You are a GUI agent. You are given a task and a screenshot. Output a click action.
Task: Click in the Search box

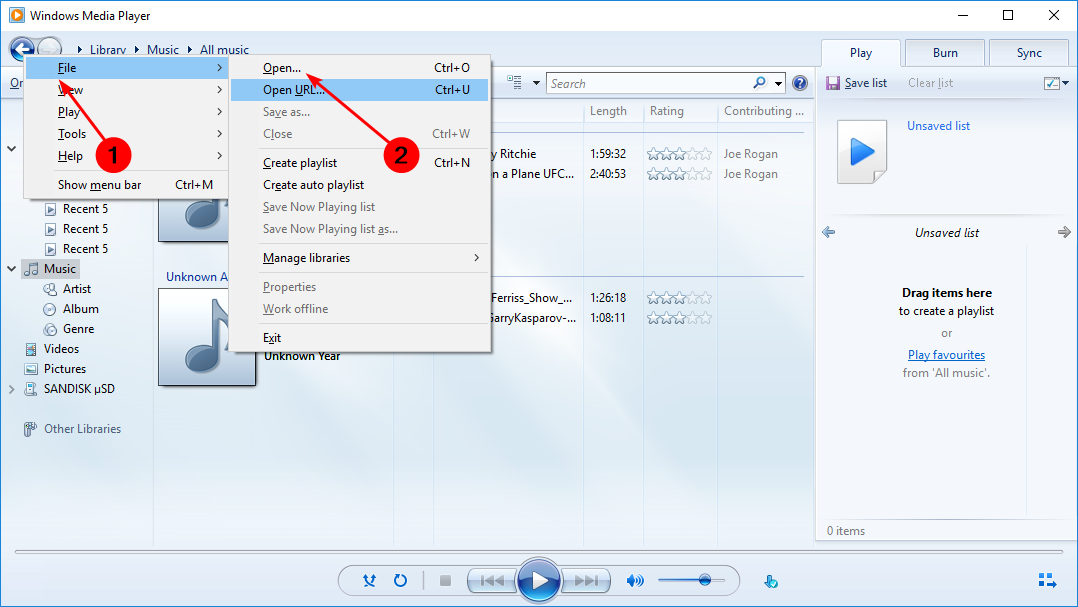coord(650,83)
